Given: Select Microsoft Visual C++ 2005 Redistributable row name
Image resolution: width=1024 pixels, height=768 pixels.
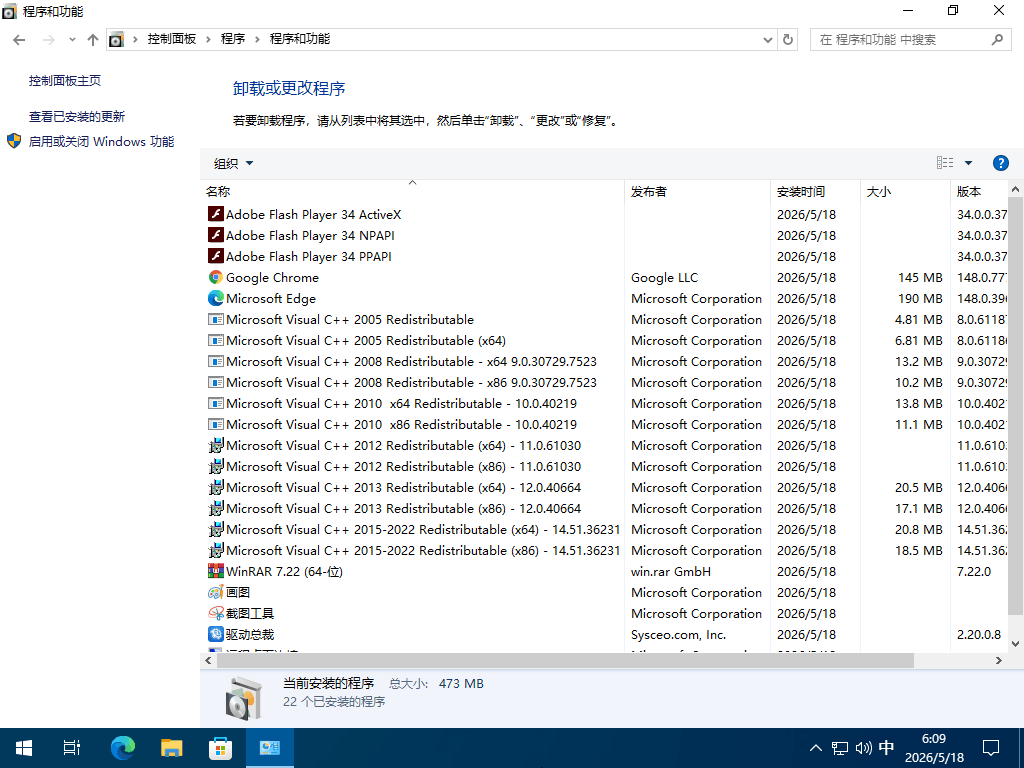Looking at the screenshot, I should [350, 319].
